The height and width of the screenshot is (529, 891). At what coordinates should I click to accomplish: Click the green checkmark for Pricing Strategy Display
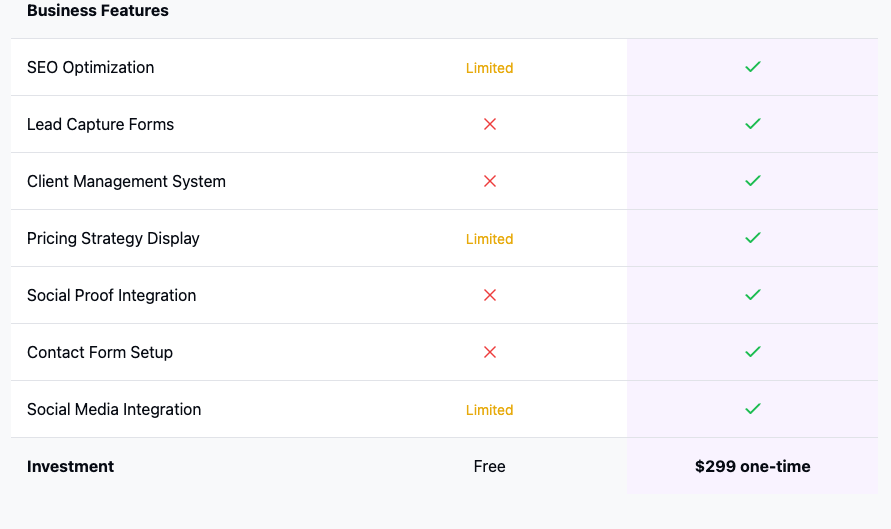click(x=752, y=238)
